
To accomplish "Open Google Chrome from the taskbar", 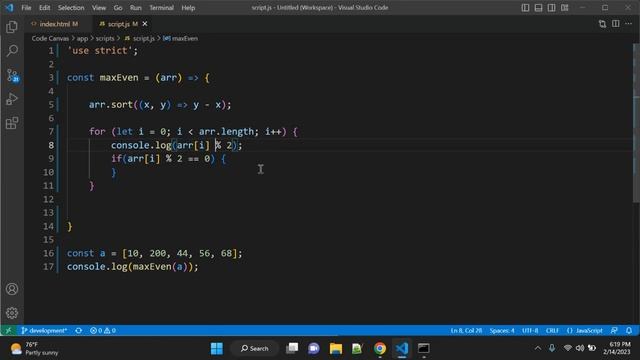I will (x=380, y=348).
